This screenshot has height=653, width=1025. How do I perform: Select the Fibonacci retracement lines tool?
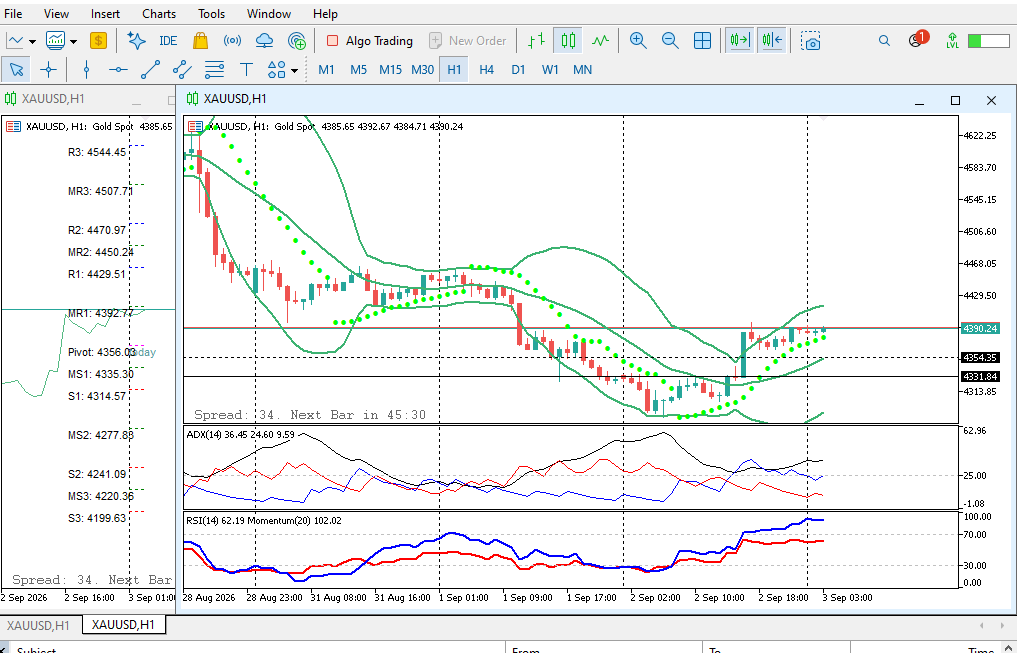(x=214, y=69)
